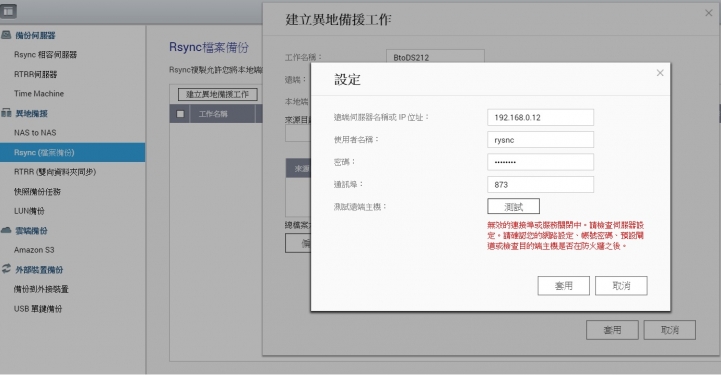Screen dimensions: 721x375
Task: Open 備份到外接裝置 in sidebar
Action: [41, 289]
